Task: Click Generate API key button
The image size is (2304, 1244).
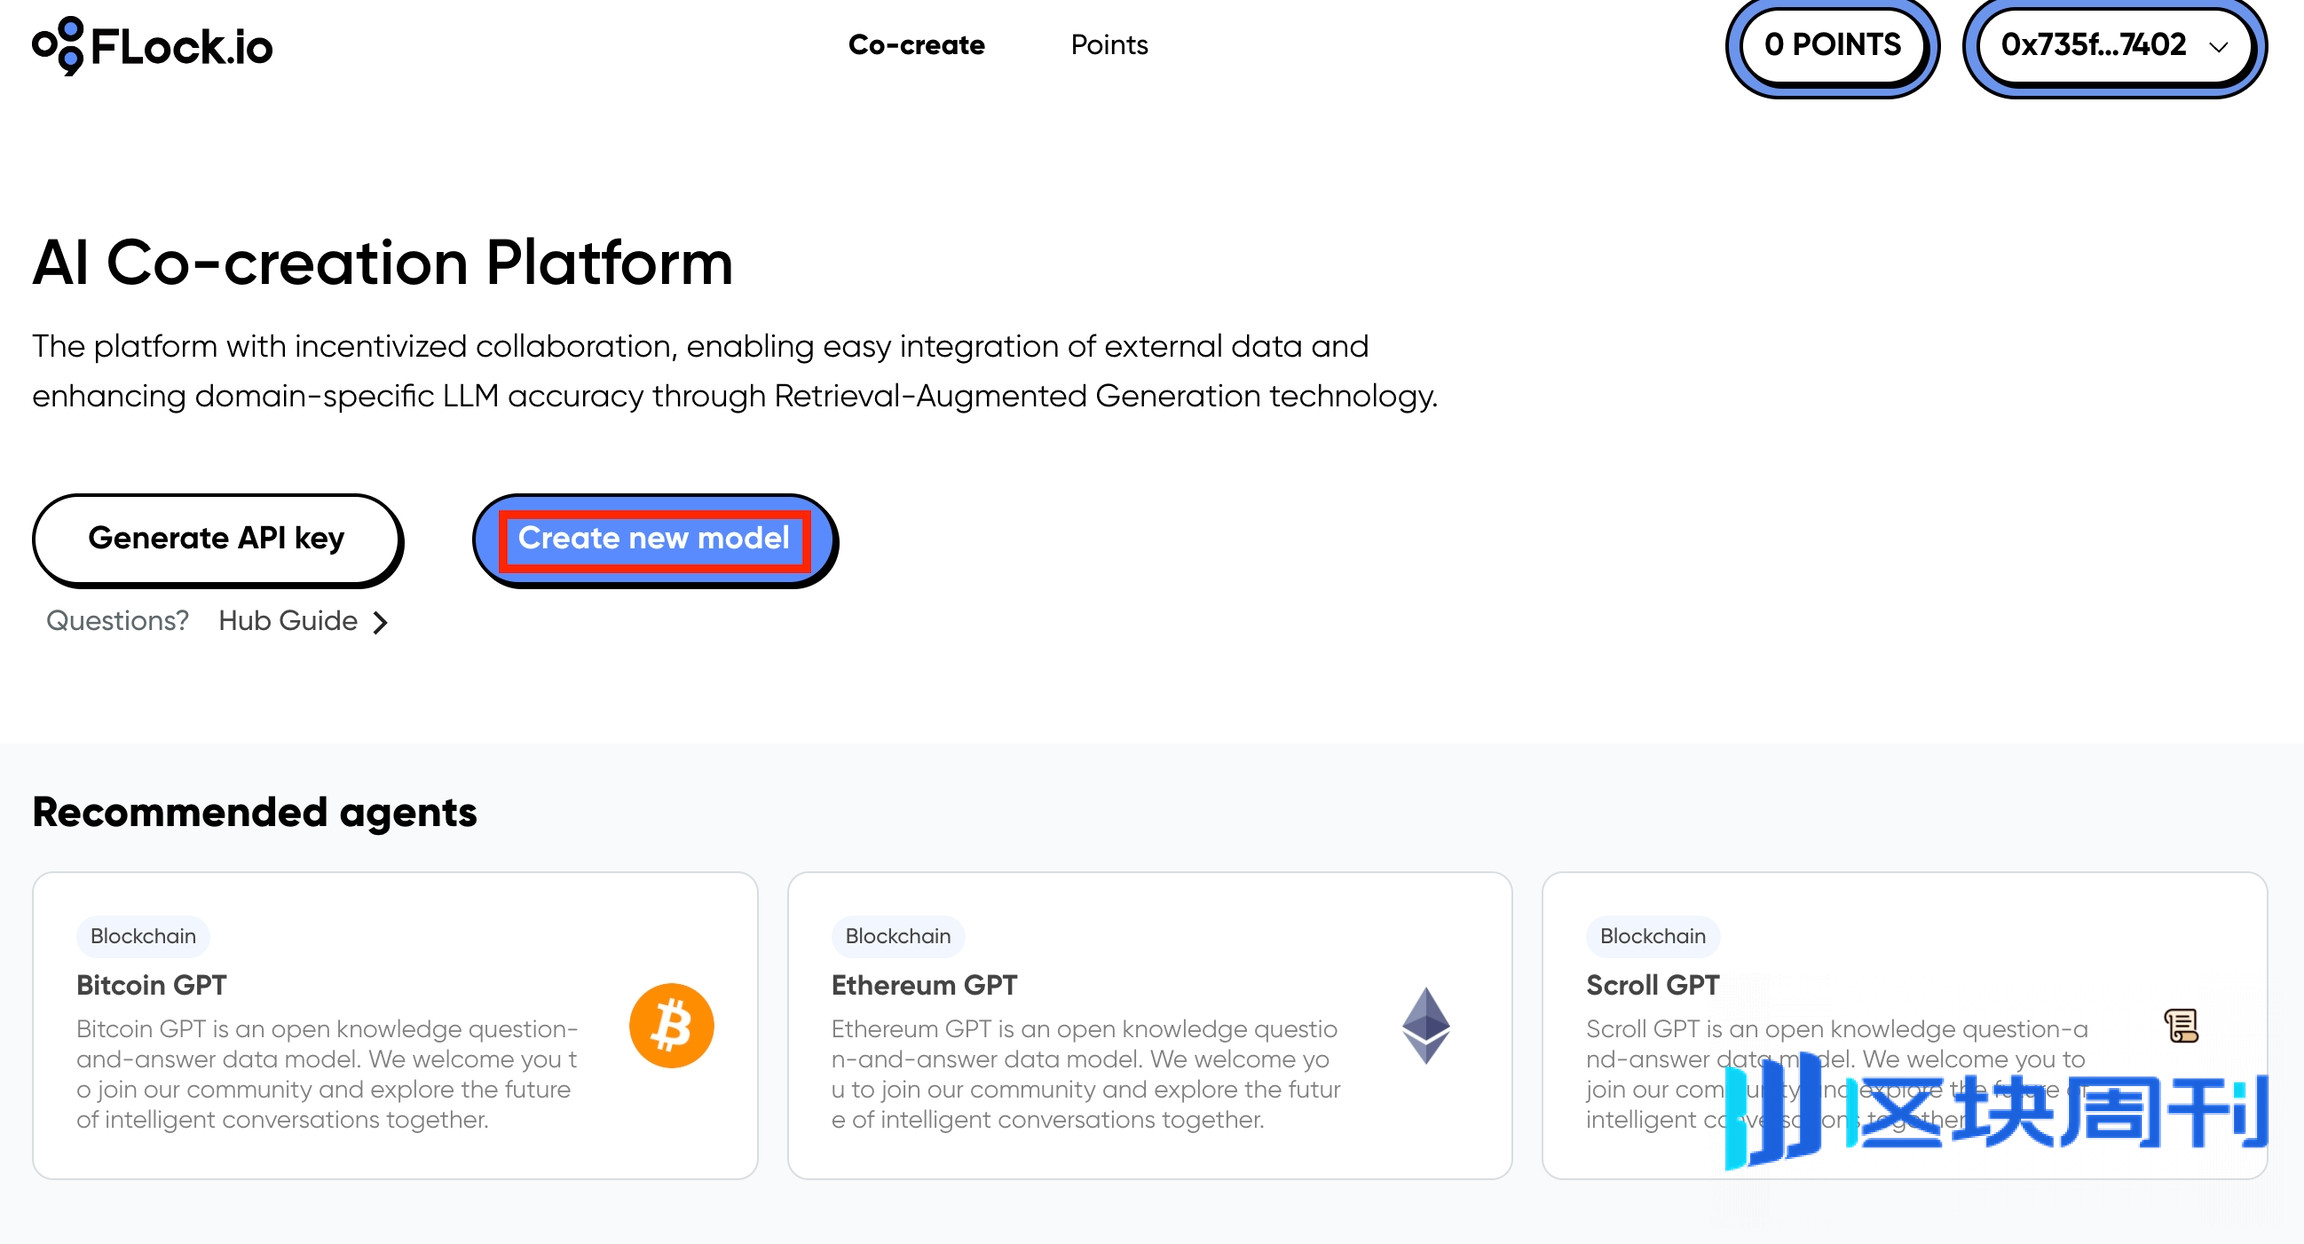Action: [217, 539]
